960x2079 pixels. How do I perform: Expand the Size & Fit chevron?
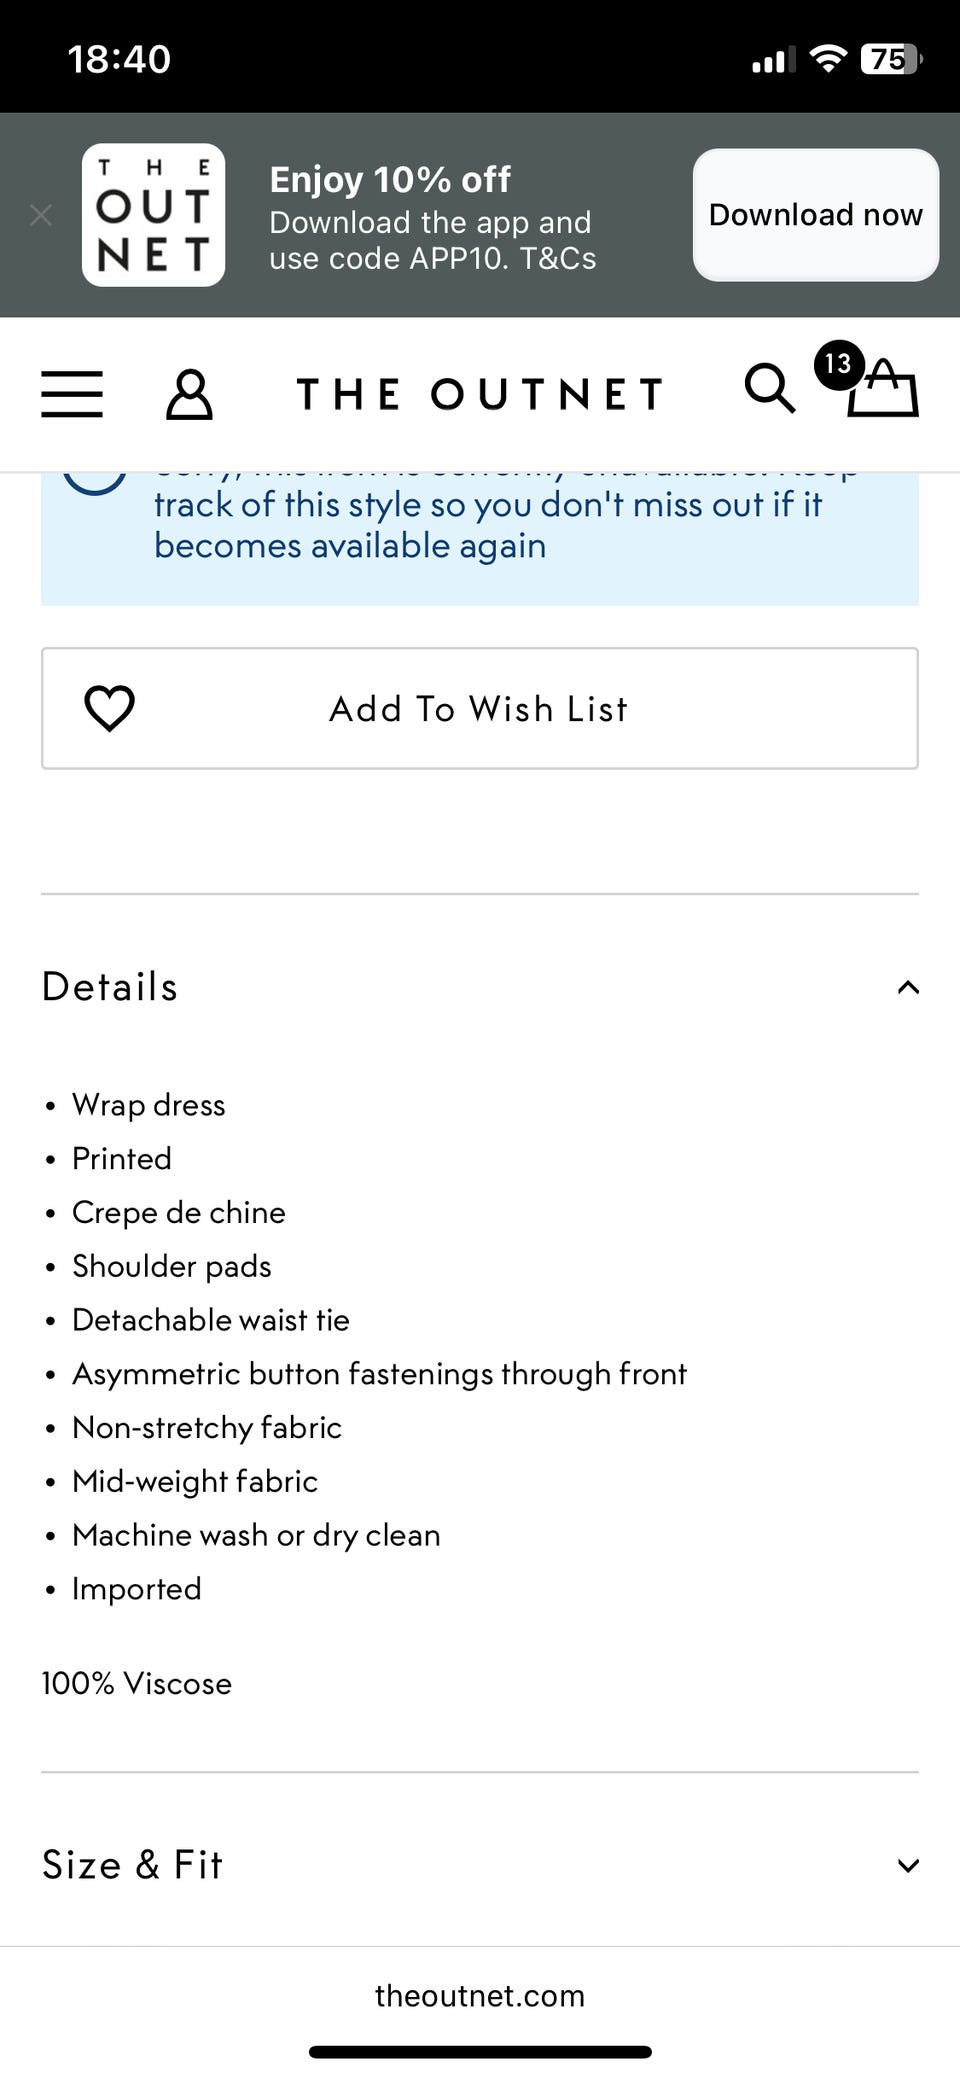tap(908, 1865)
